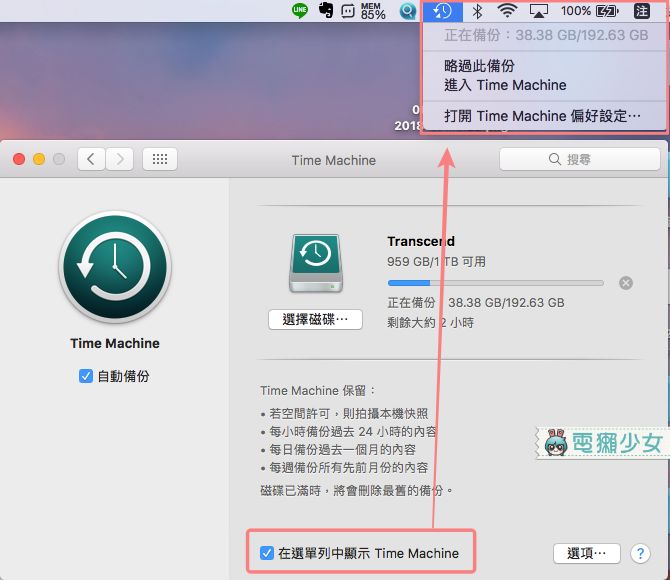Click the MEM 85% memory indicator
This screenshot has height=580, width=670.
click(373, 11)
